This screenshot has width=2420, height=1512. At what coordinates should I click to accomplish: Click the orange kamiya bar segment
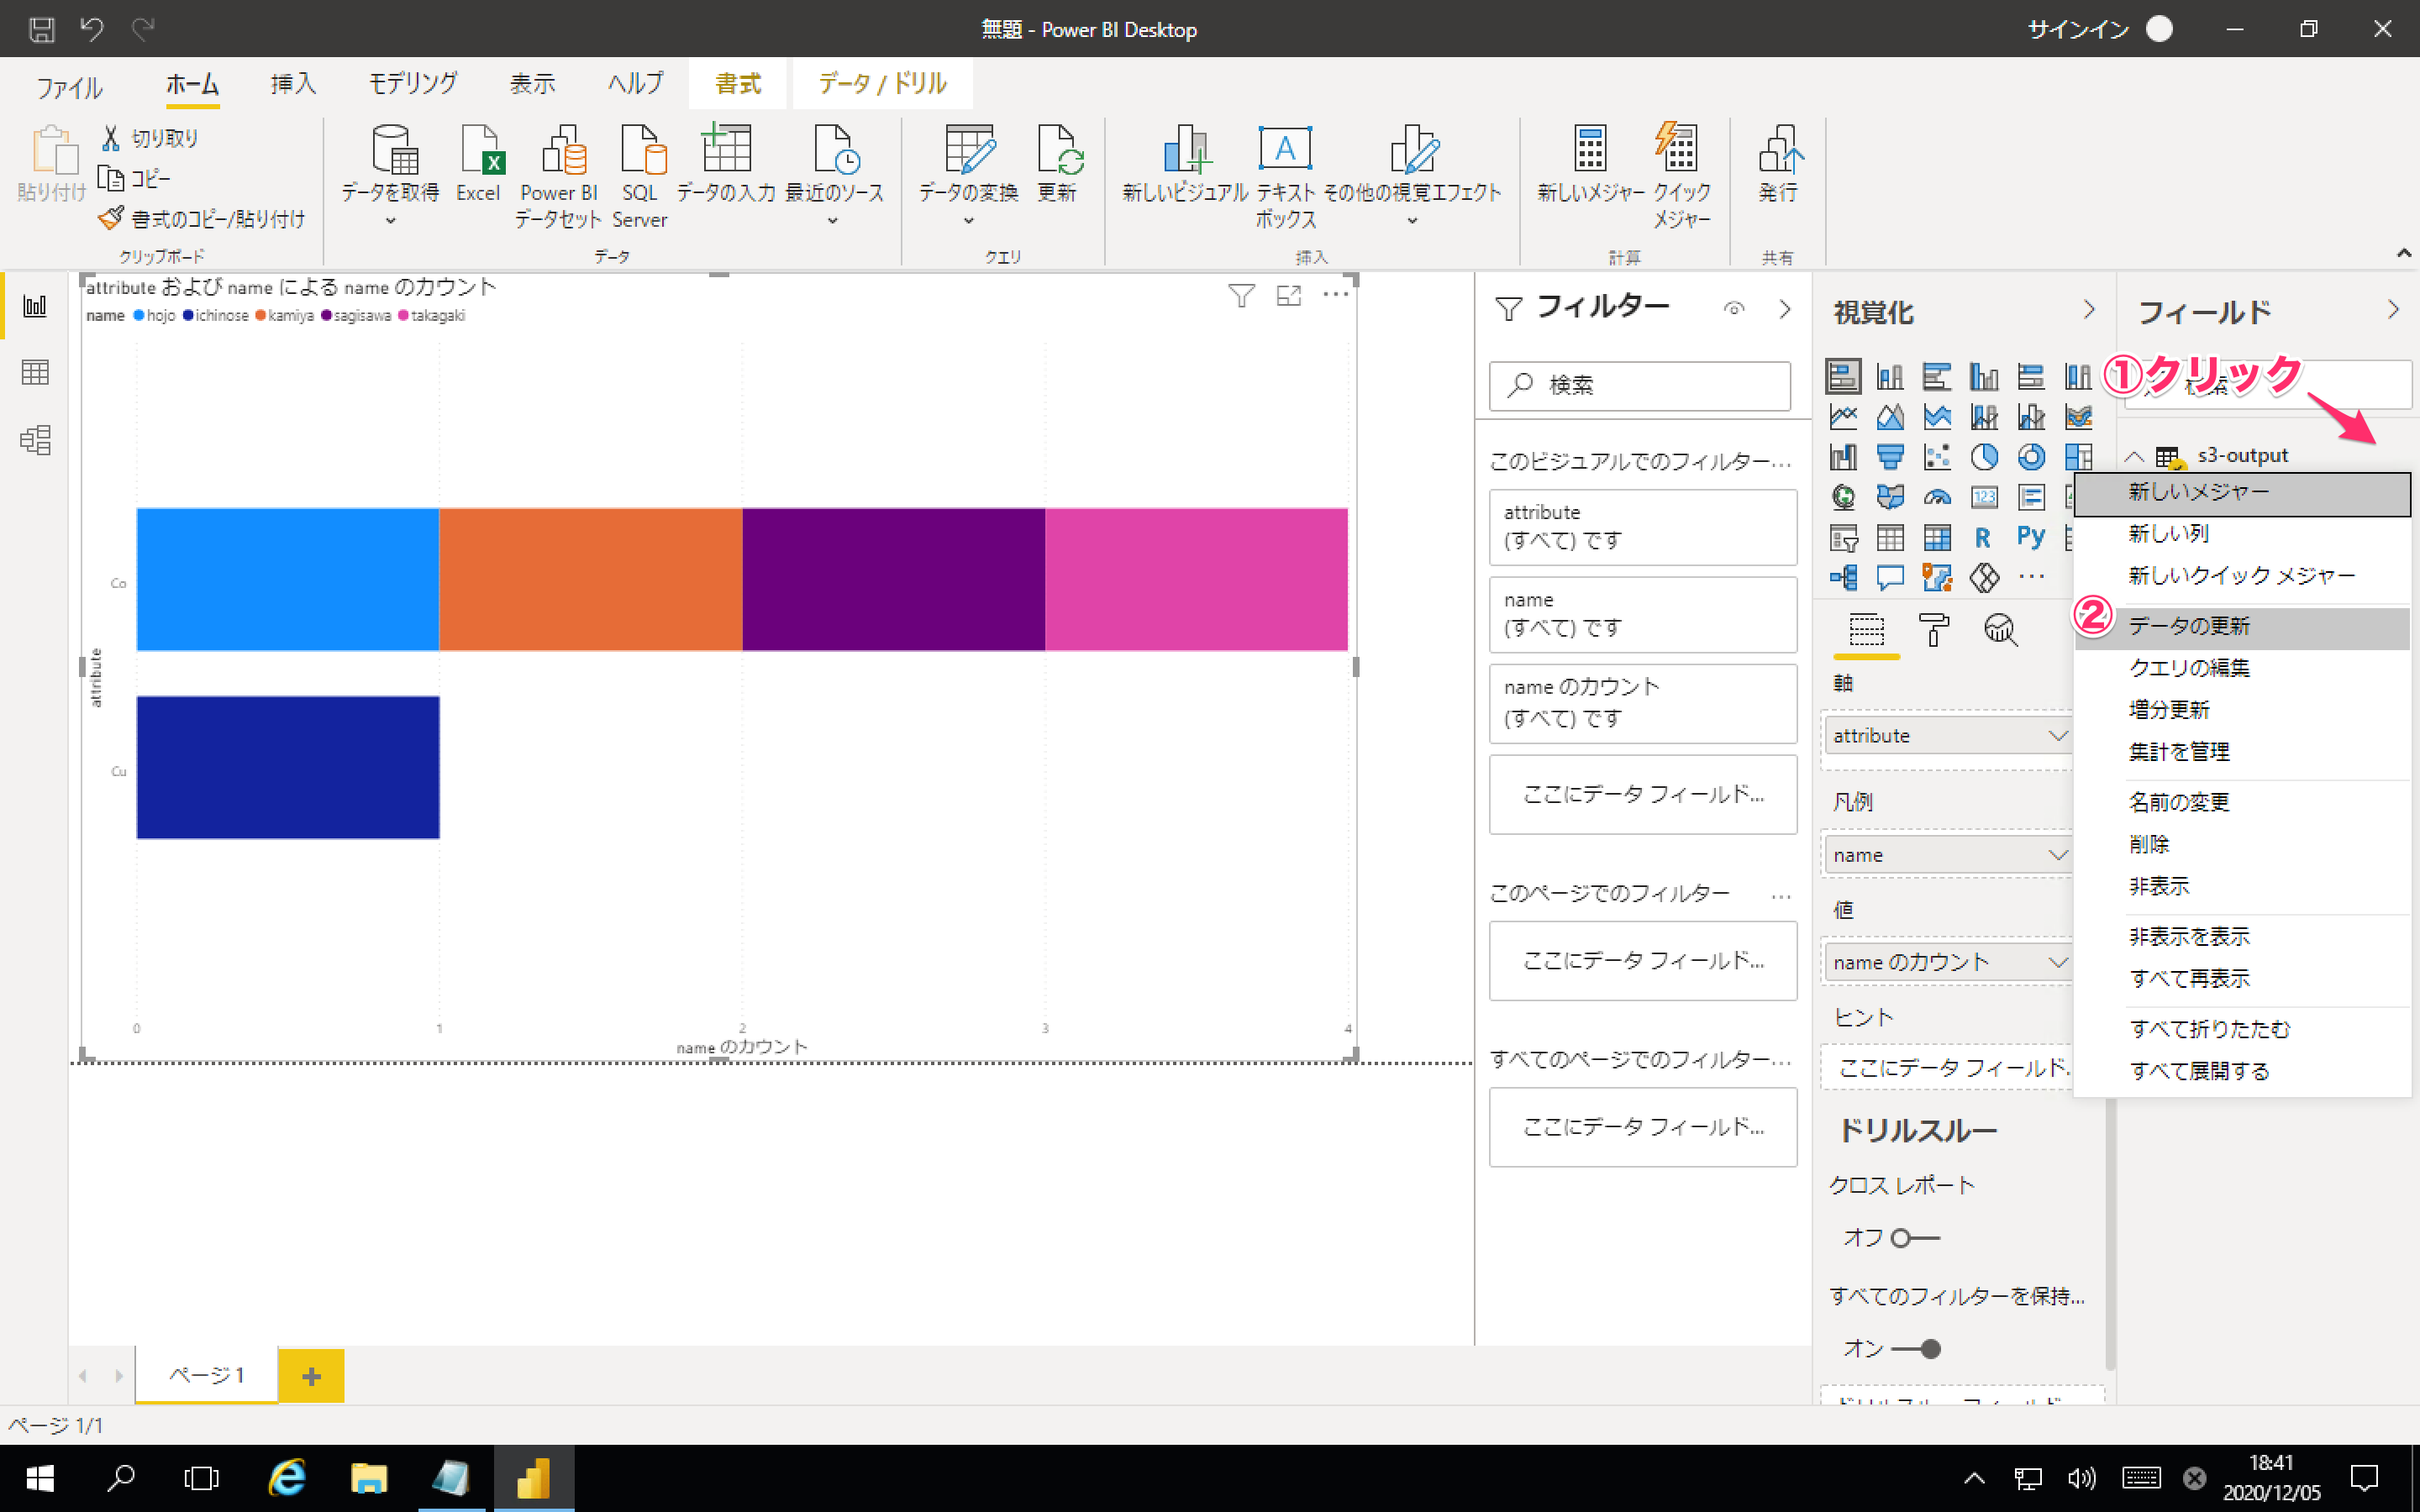(x=590, y=579)
